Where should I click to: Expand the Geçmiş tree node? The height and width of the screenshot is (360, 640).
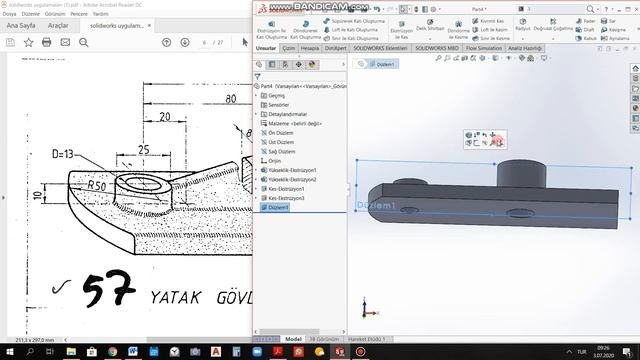257,96
